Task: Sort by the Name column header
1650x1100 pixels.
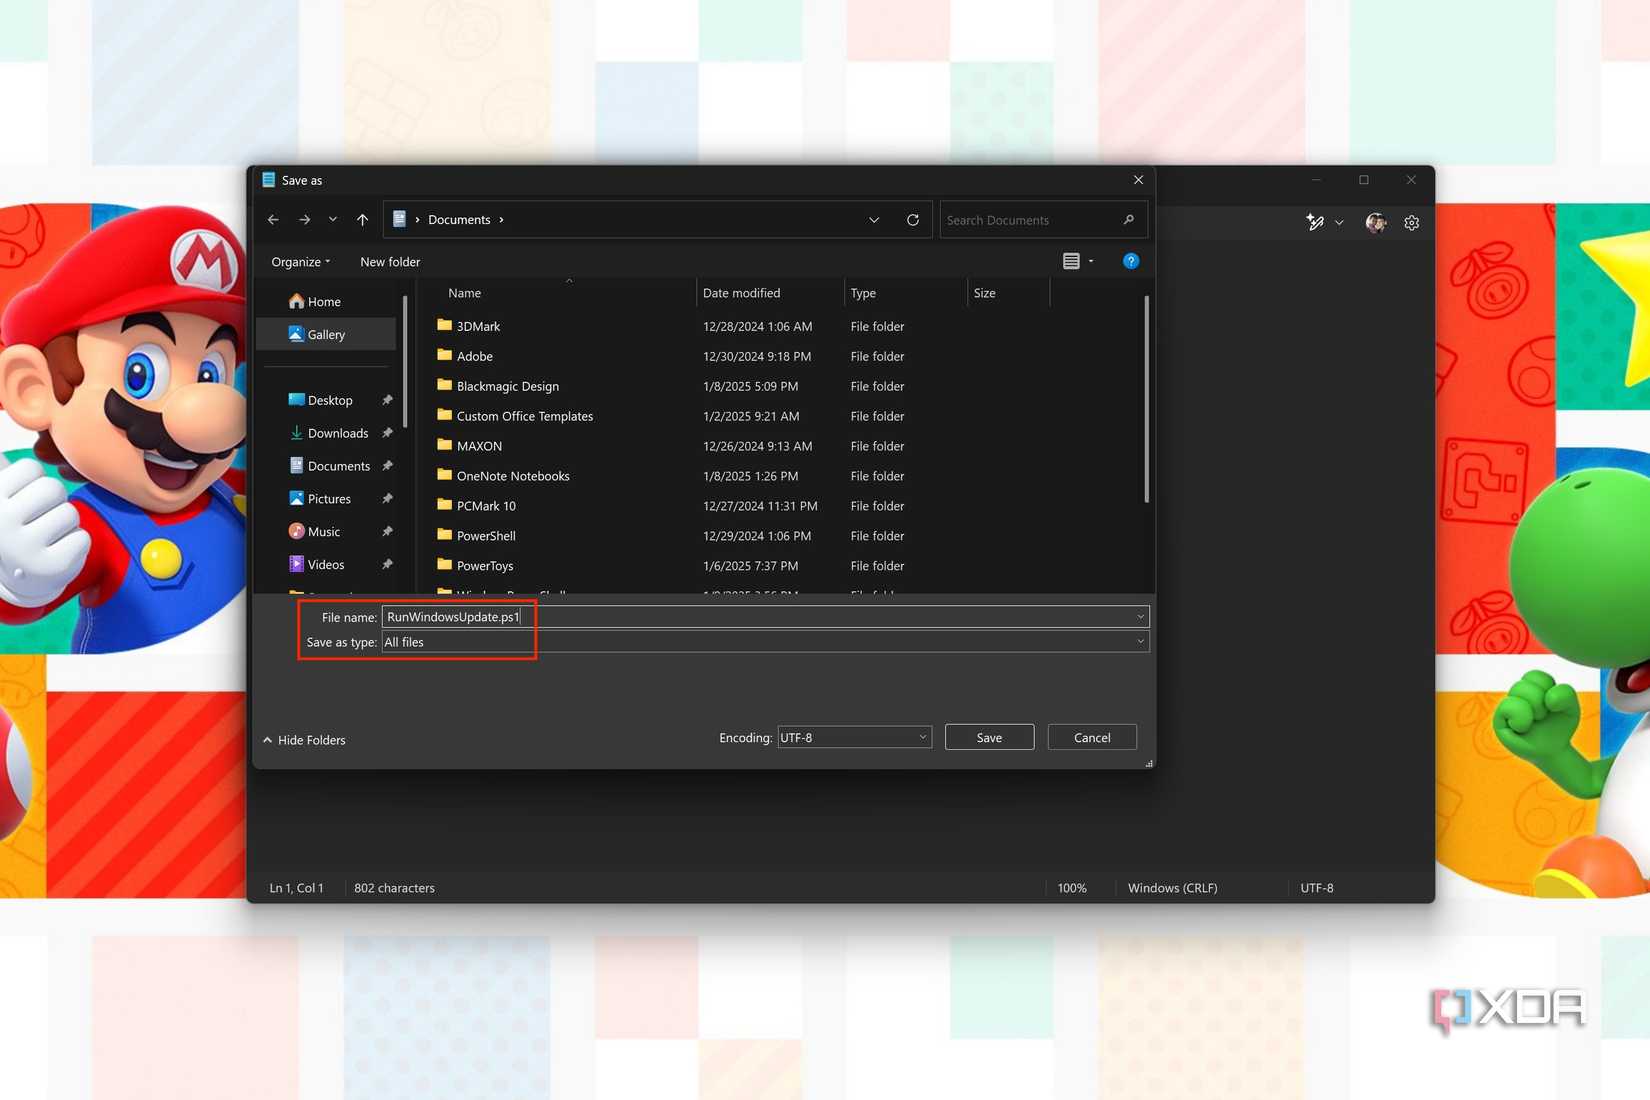Action: pos(465,293)
